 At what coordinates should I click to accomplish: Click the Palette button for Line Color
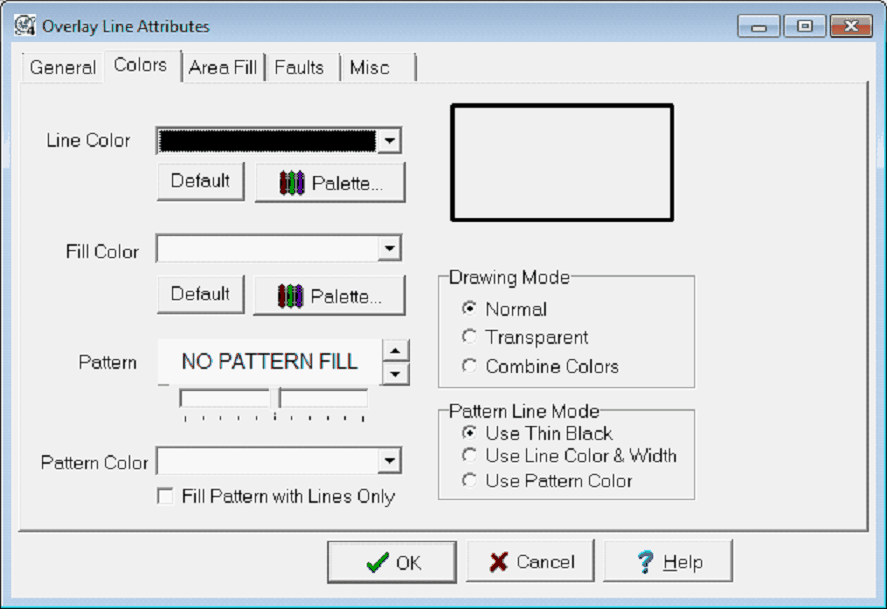(330, 183)
